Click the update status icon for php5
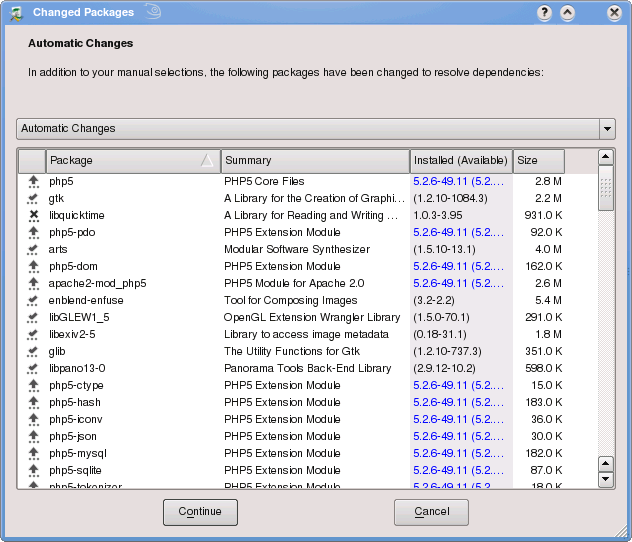 coord(33,182)
